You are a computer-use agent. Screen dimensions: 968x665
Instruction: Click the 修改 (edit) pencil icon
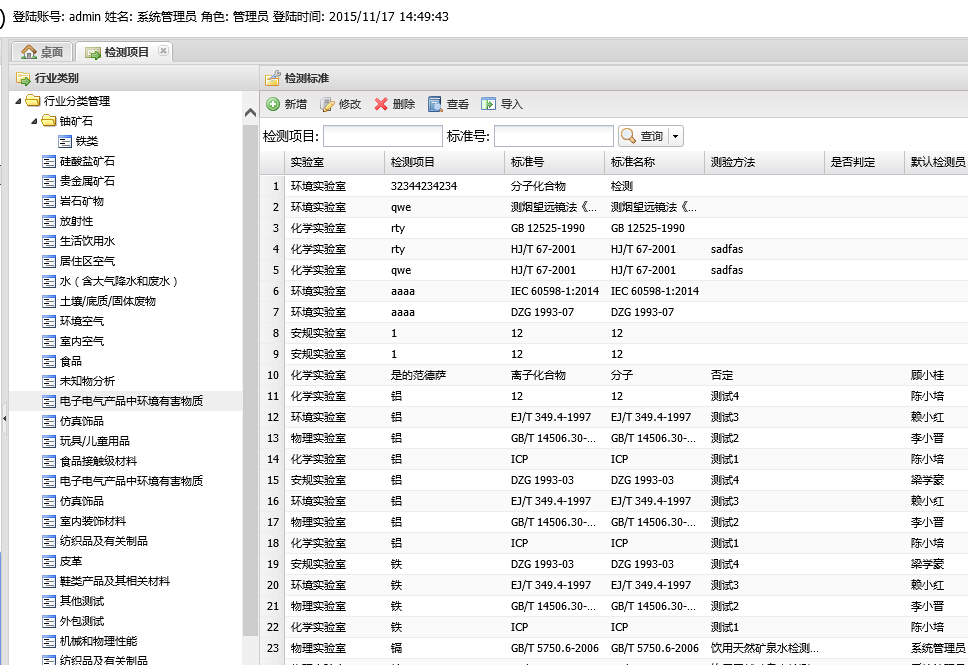tap(327, 104)
